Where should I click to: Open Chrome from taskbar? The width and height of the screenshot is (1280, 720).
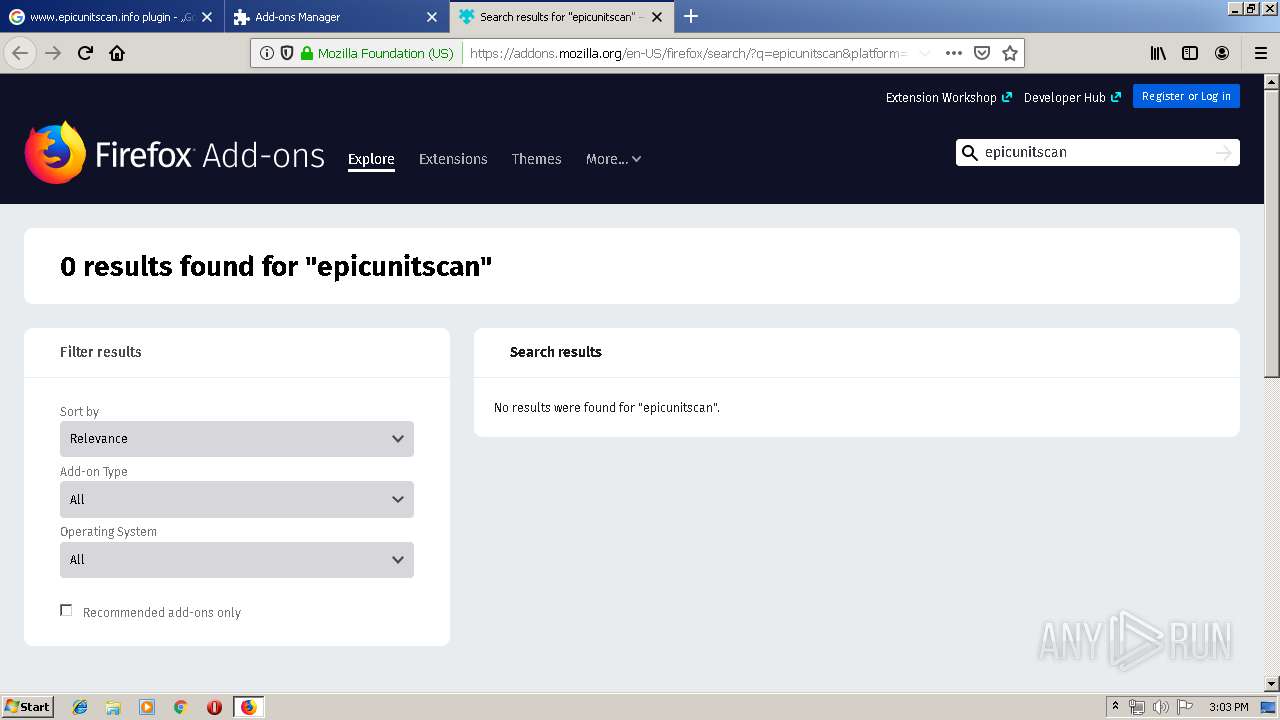pyautogui.click(x=180, y=707)
